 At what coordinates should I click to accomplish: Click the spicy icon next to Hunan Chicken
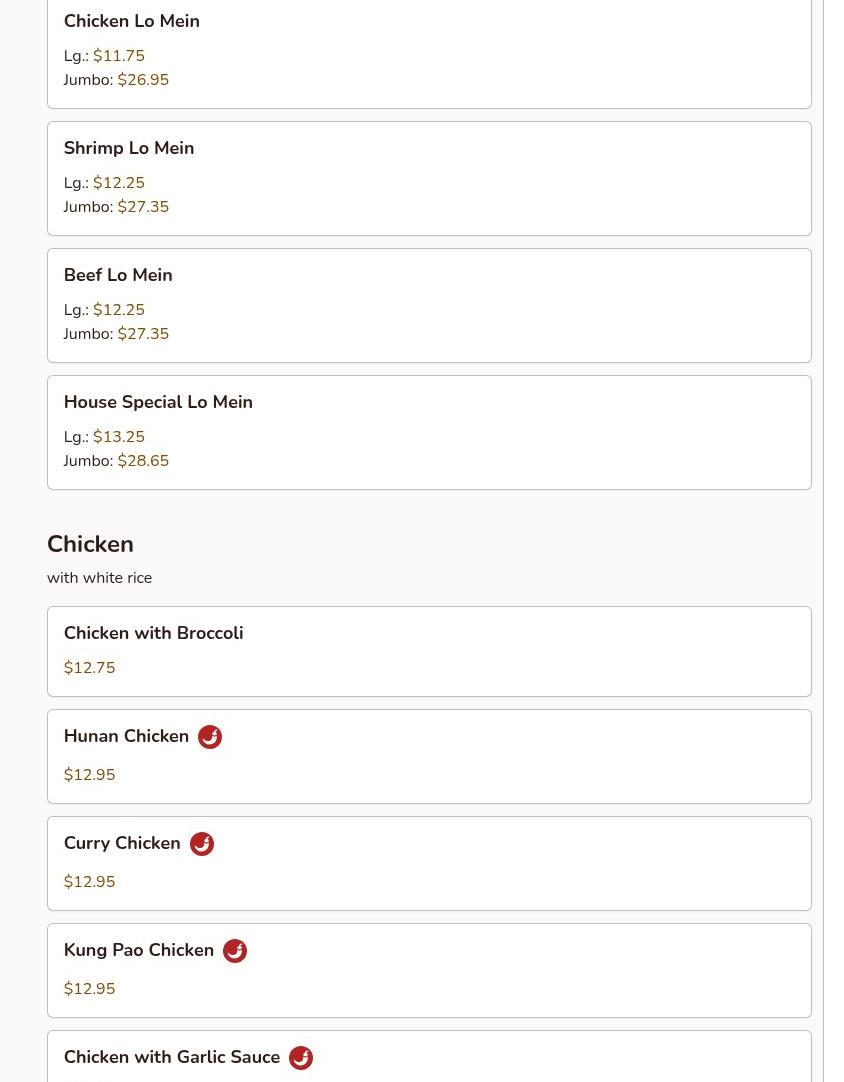coord(210,737)
